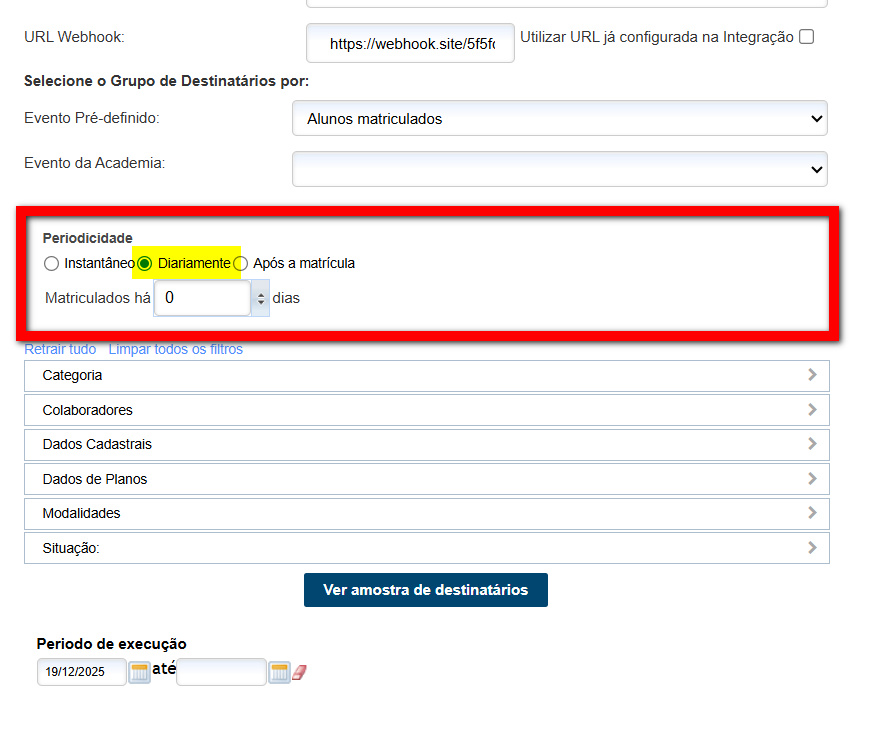Click the 'Retrair tudo' link
Screen dimensions: 876x744
(60, 349)
